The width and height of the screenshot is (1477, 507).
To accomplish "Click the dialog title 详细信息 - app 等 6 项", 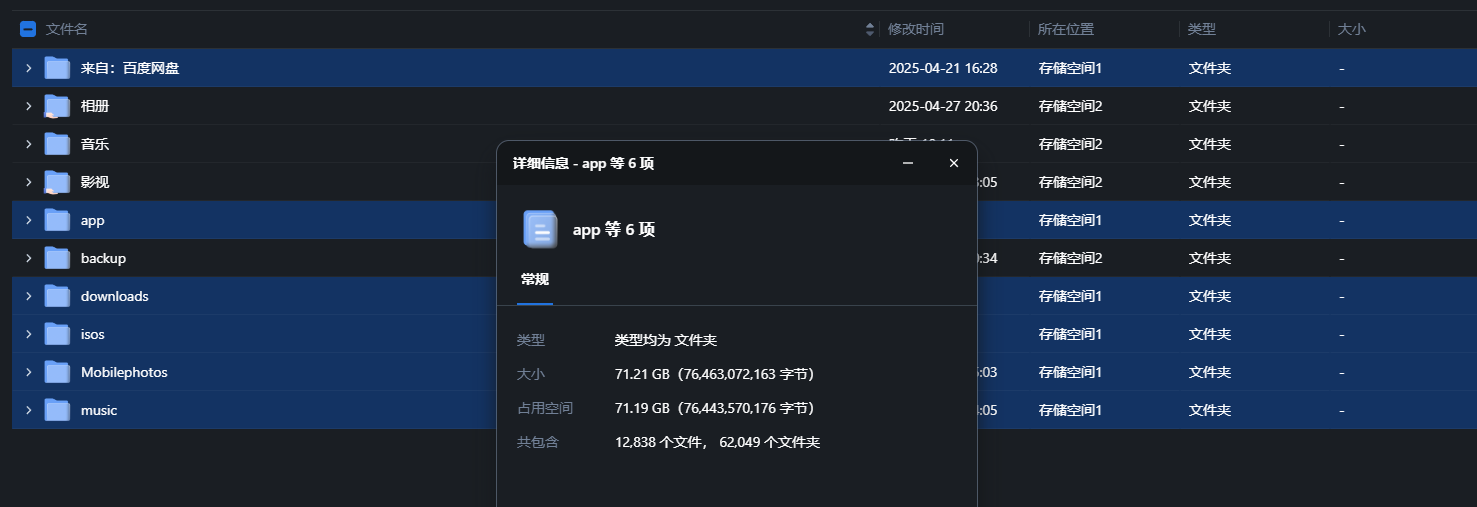I will 583,163.
